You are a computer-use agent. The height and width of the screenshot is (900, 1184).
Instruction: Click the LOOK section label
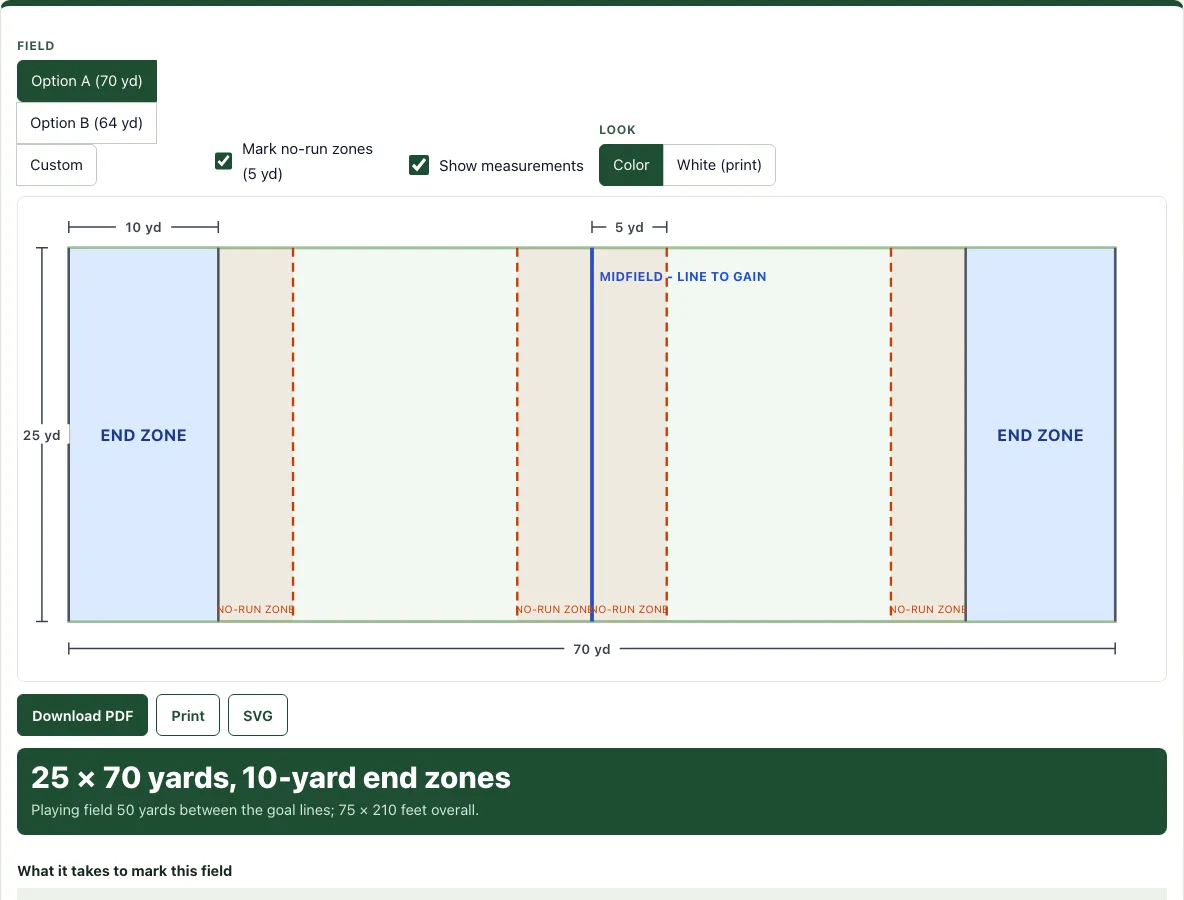[617, 130]
